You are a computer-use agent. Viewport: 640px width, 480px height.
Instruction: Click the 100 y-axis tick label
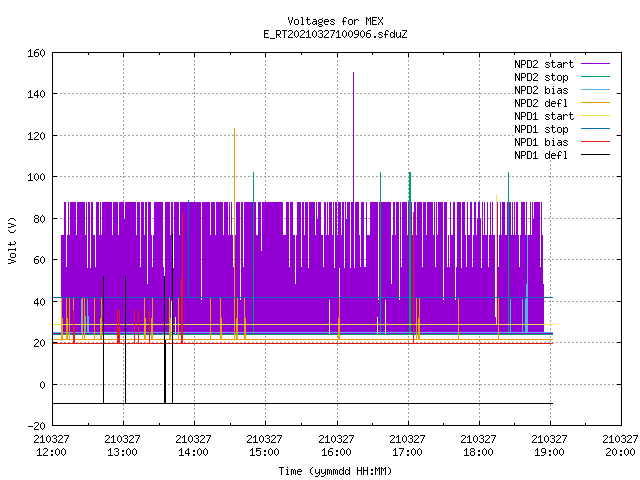click(36, 177)
